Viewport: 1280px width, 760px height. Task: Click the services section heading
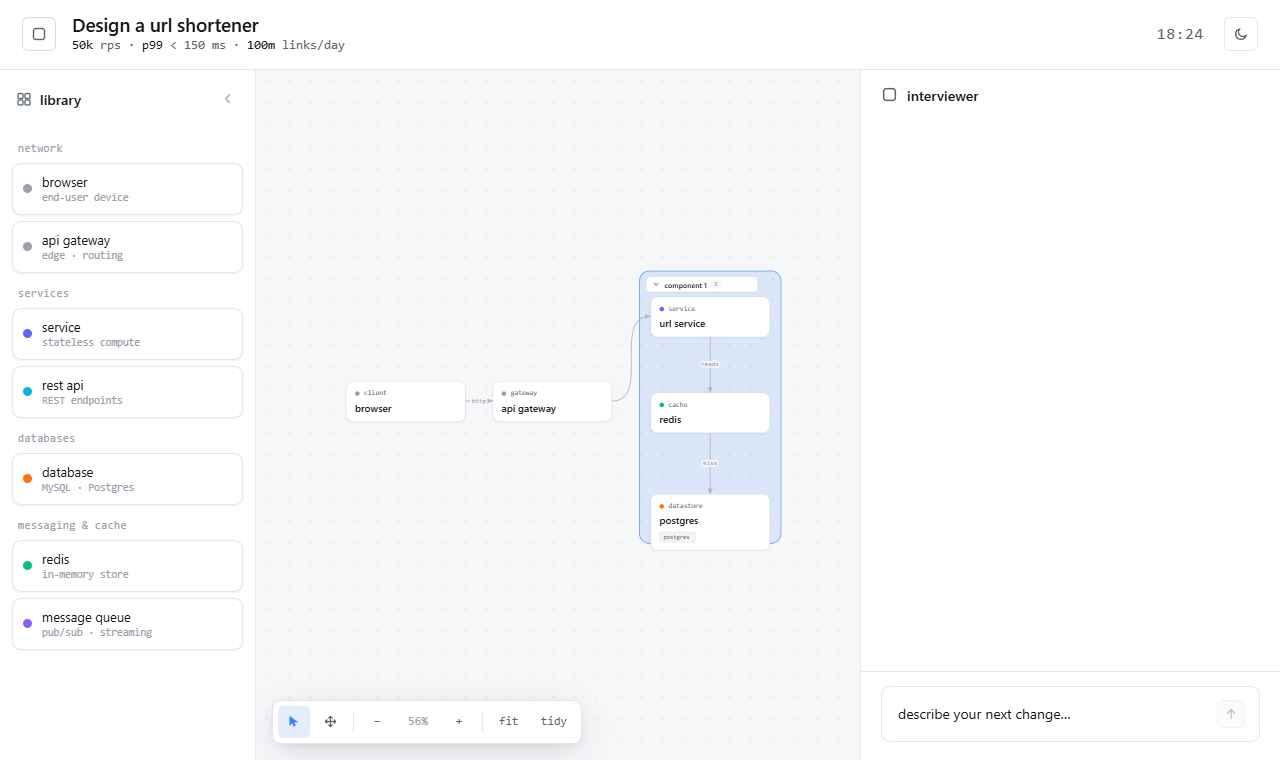point(43,293)
